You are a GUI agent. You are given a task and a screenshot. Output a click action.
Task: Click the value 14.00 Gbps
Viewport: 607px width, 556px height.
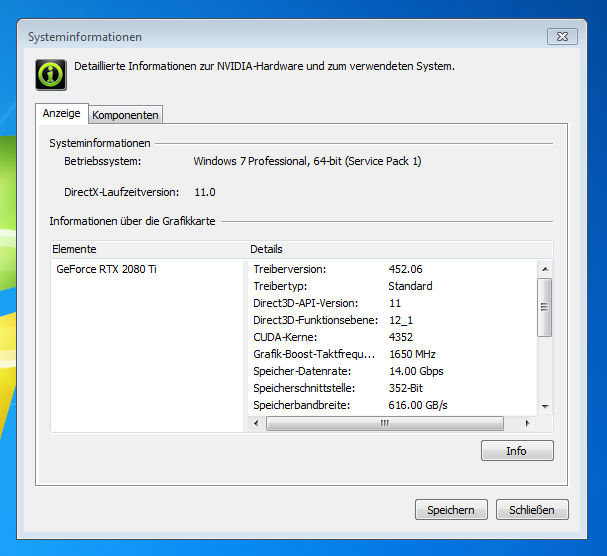click(x=416, y=371)
